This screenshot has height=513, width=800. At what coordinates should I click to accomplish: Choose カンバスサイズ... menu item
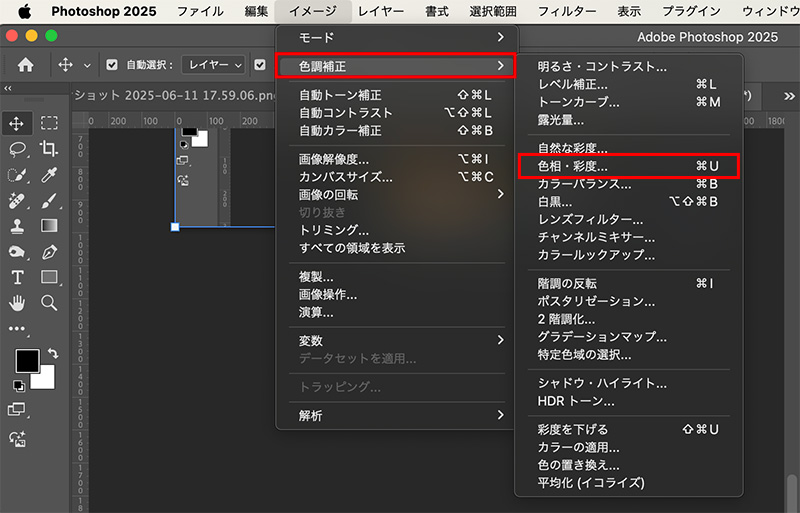[397, 177]
